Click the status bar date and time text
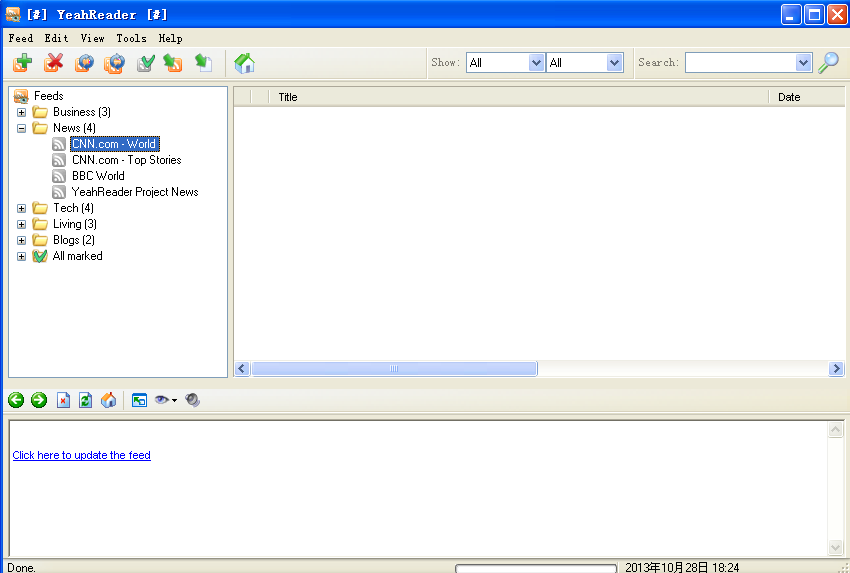Image resolution: width=850 pixels, height=573 pixels. coord(682,568)
